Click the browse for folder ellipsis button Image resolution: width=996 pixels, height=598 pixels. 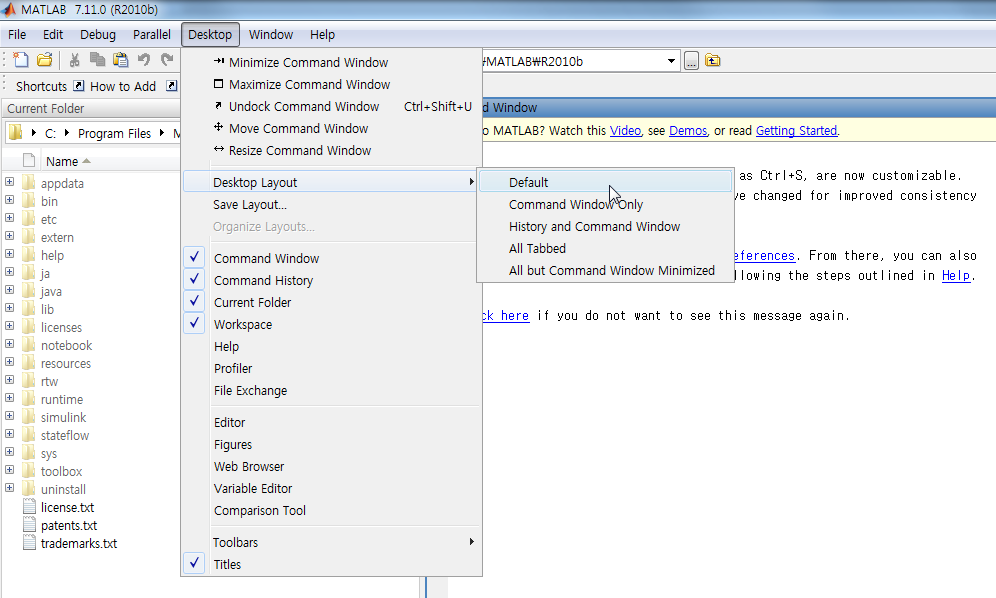coord(691,61)
